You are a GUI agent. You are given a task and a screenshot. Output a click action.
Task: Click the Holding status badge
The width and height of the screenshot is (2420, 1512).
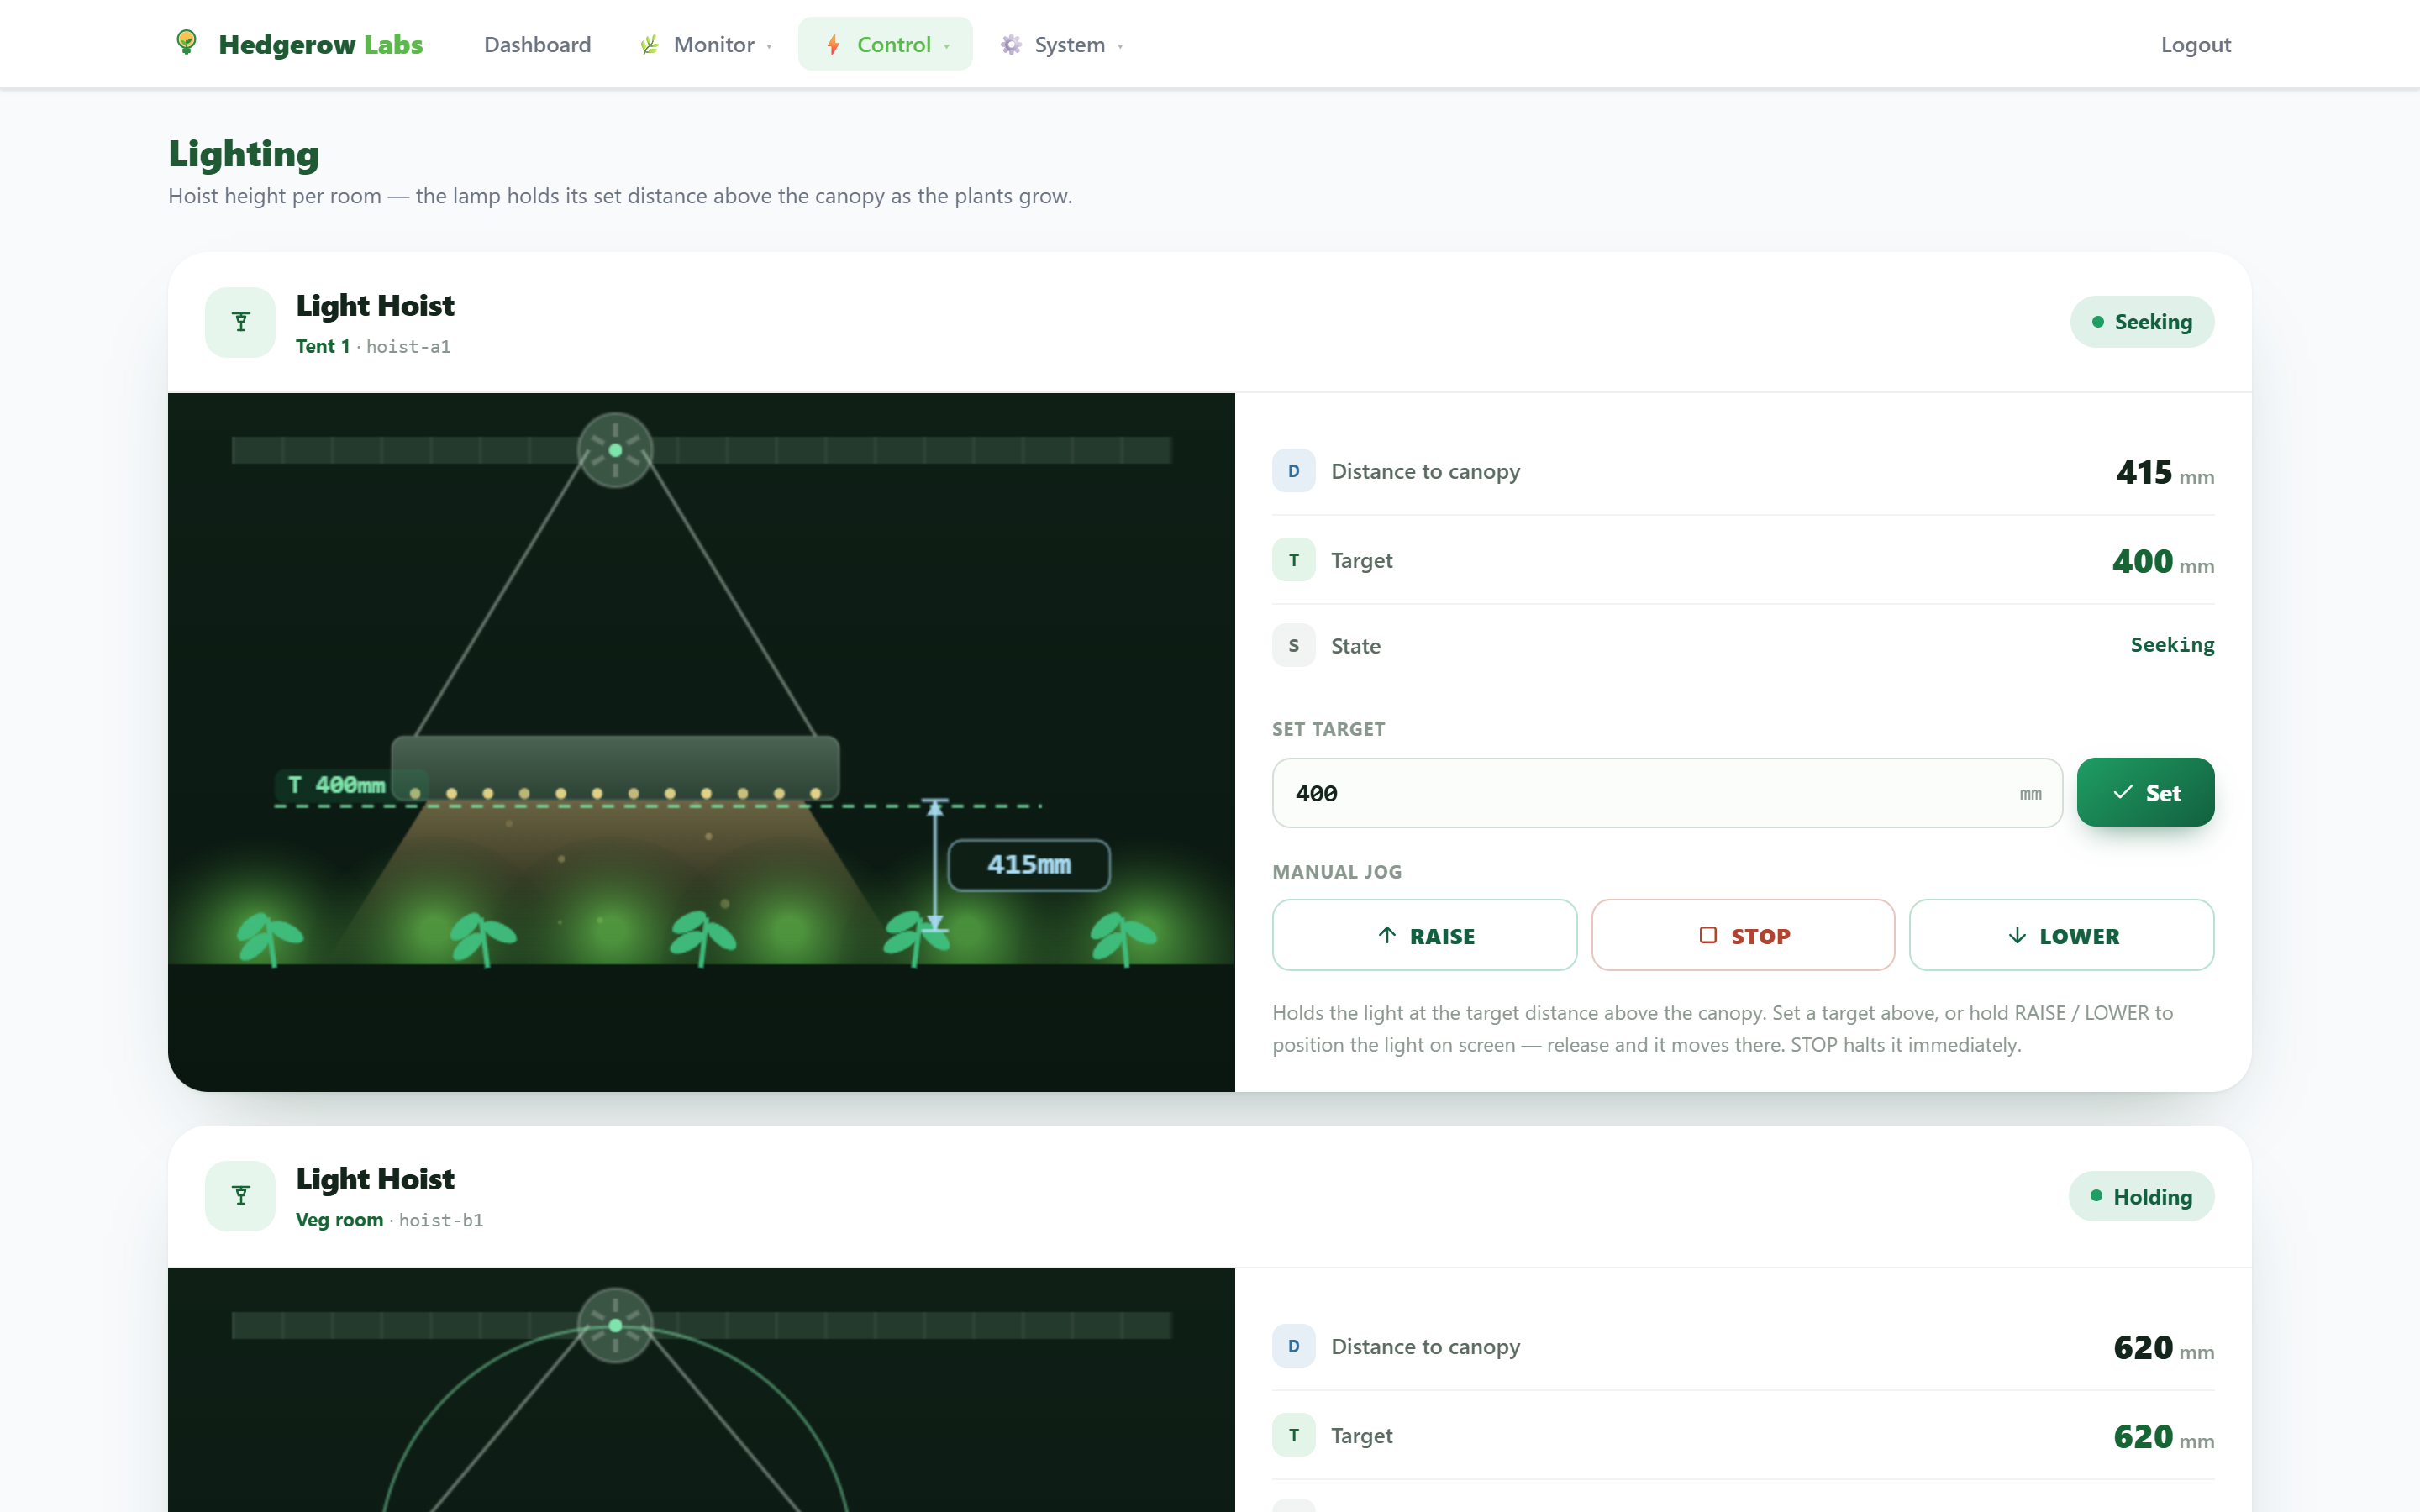tap(2141, 1196)
